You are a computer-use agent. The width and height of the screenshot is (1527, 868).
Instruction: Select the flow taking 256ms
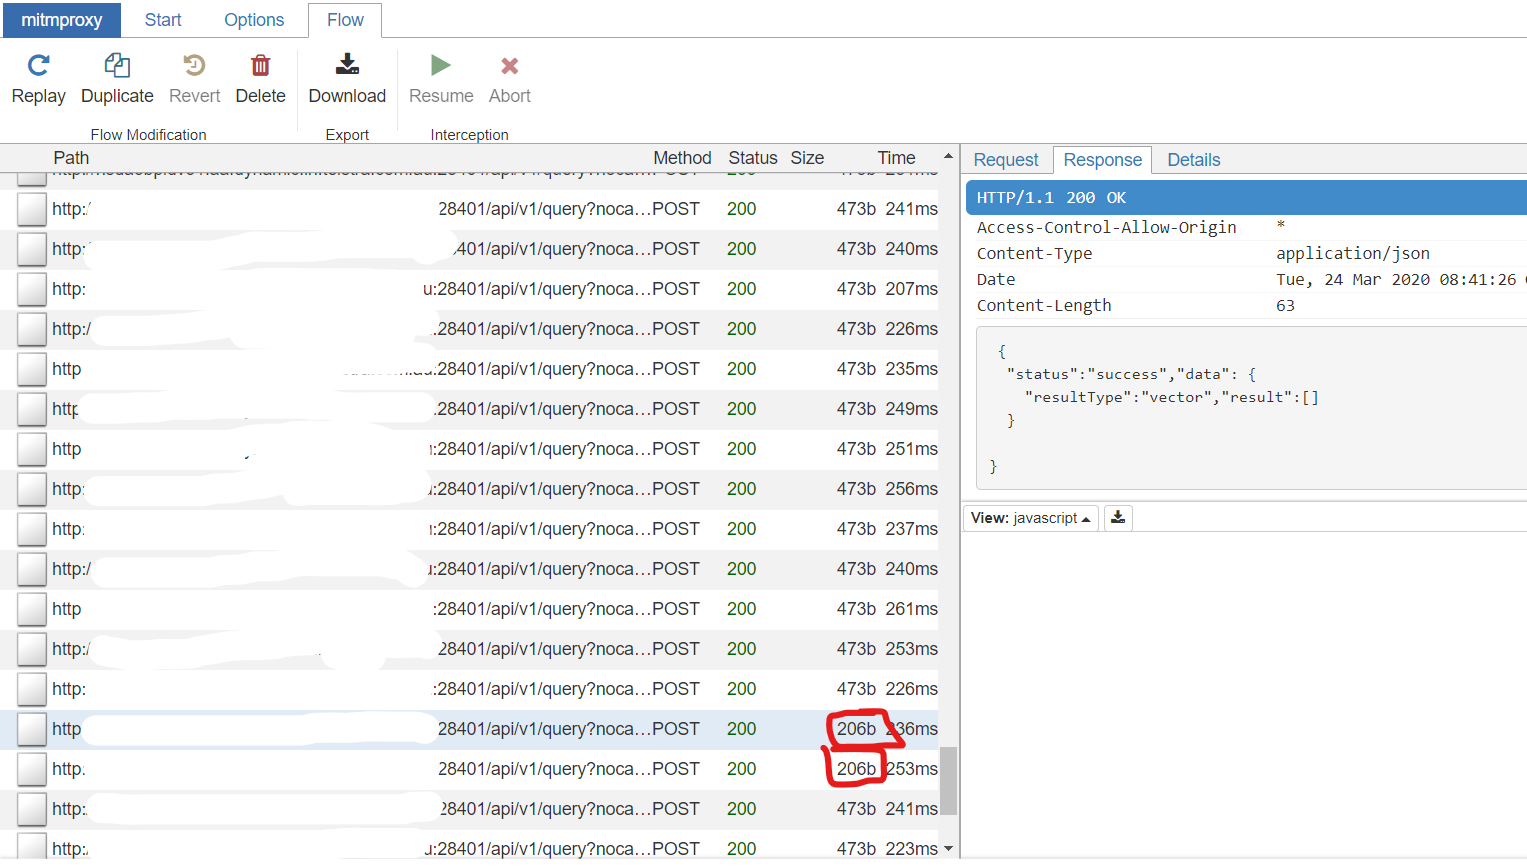pyautogui.click(x=469, y=489)
